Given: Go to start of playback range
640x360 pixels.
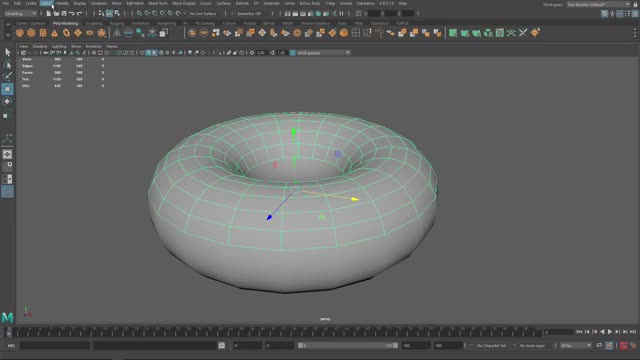Looking at the screenshot, I should (x=579, y=332).
